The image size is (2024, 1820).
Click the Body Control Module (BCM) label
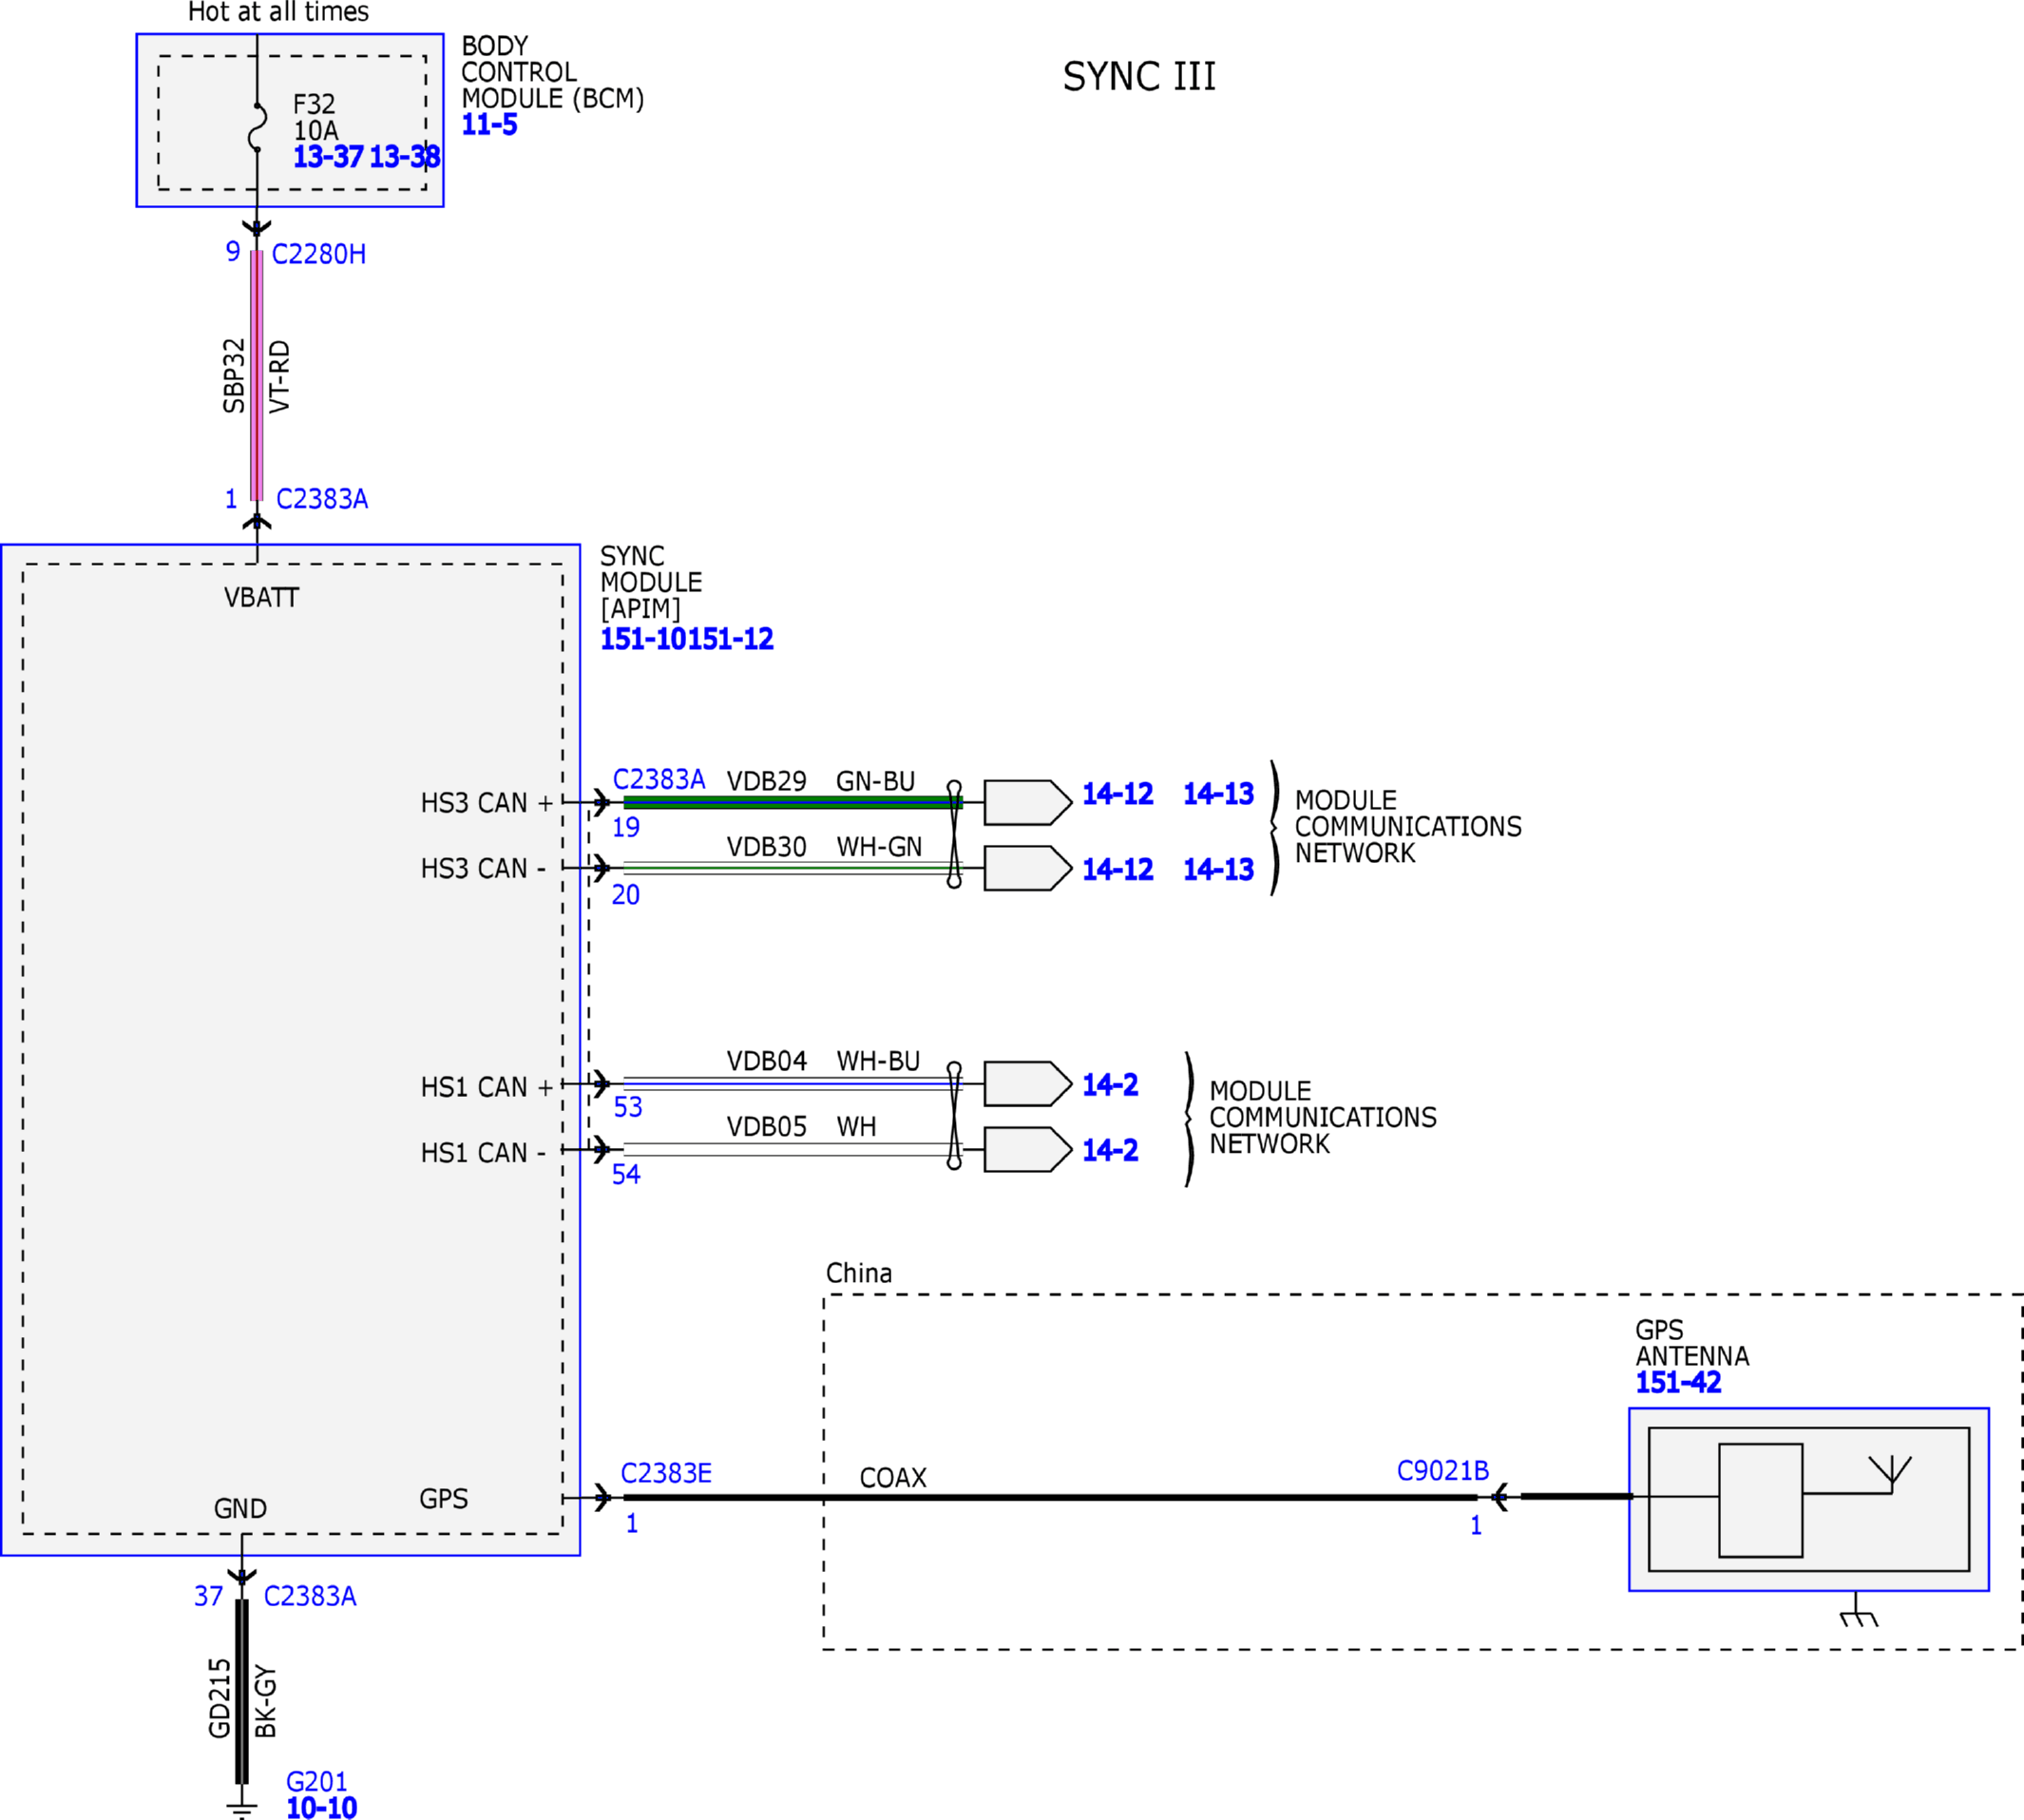(x=553, y=73)
